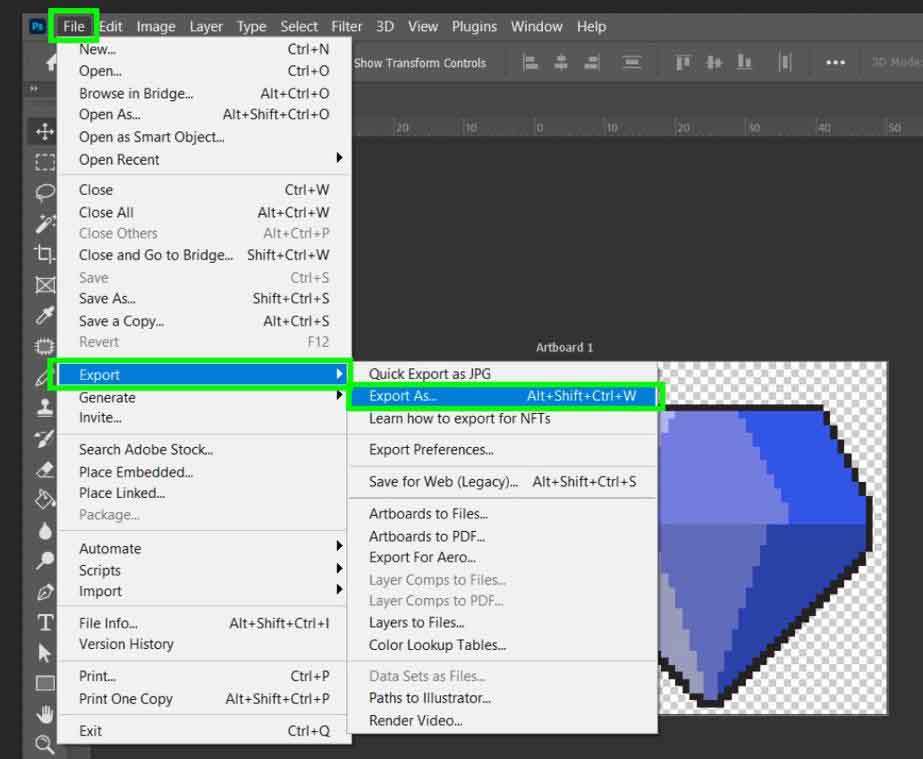Select the Lasso tool
The width and height of the screenshot is (923, 759).
point(45,193)
